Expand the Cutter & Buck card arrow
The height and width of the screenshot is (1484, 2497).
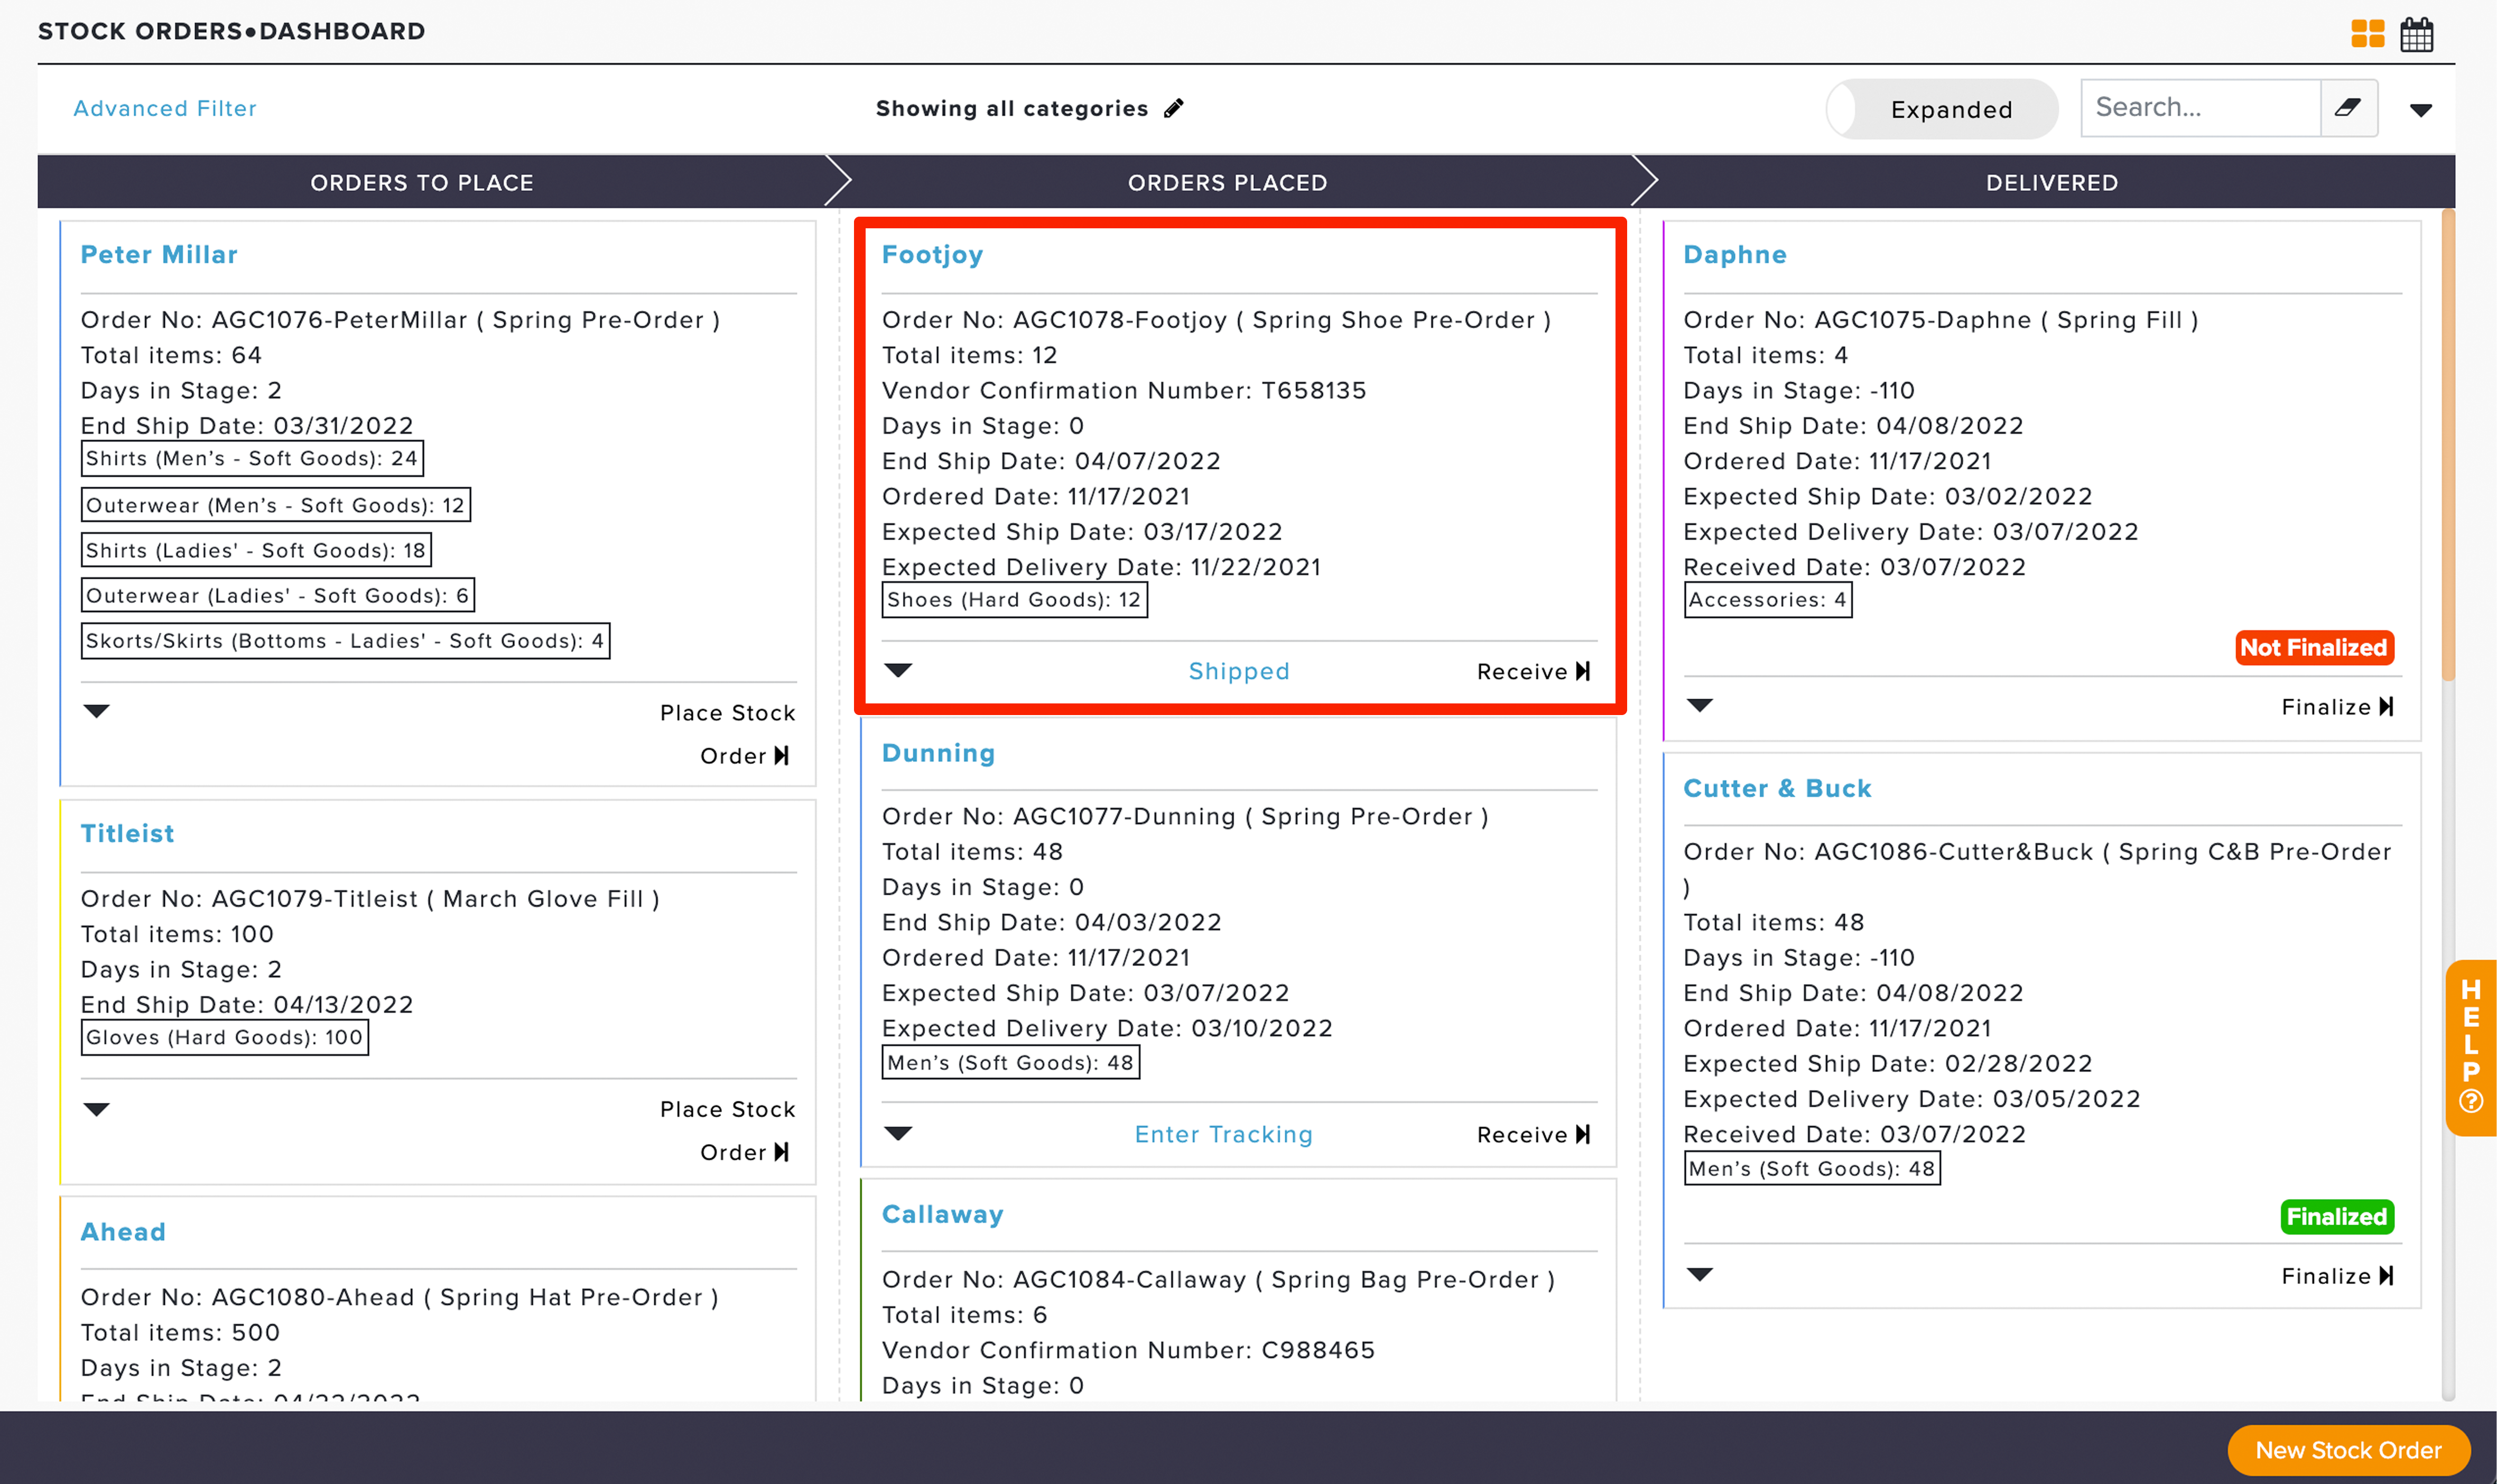pyautogui.click(x=1699, y=1274)
